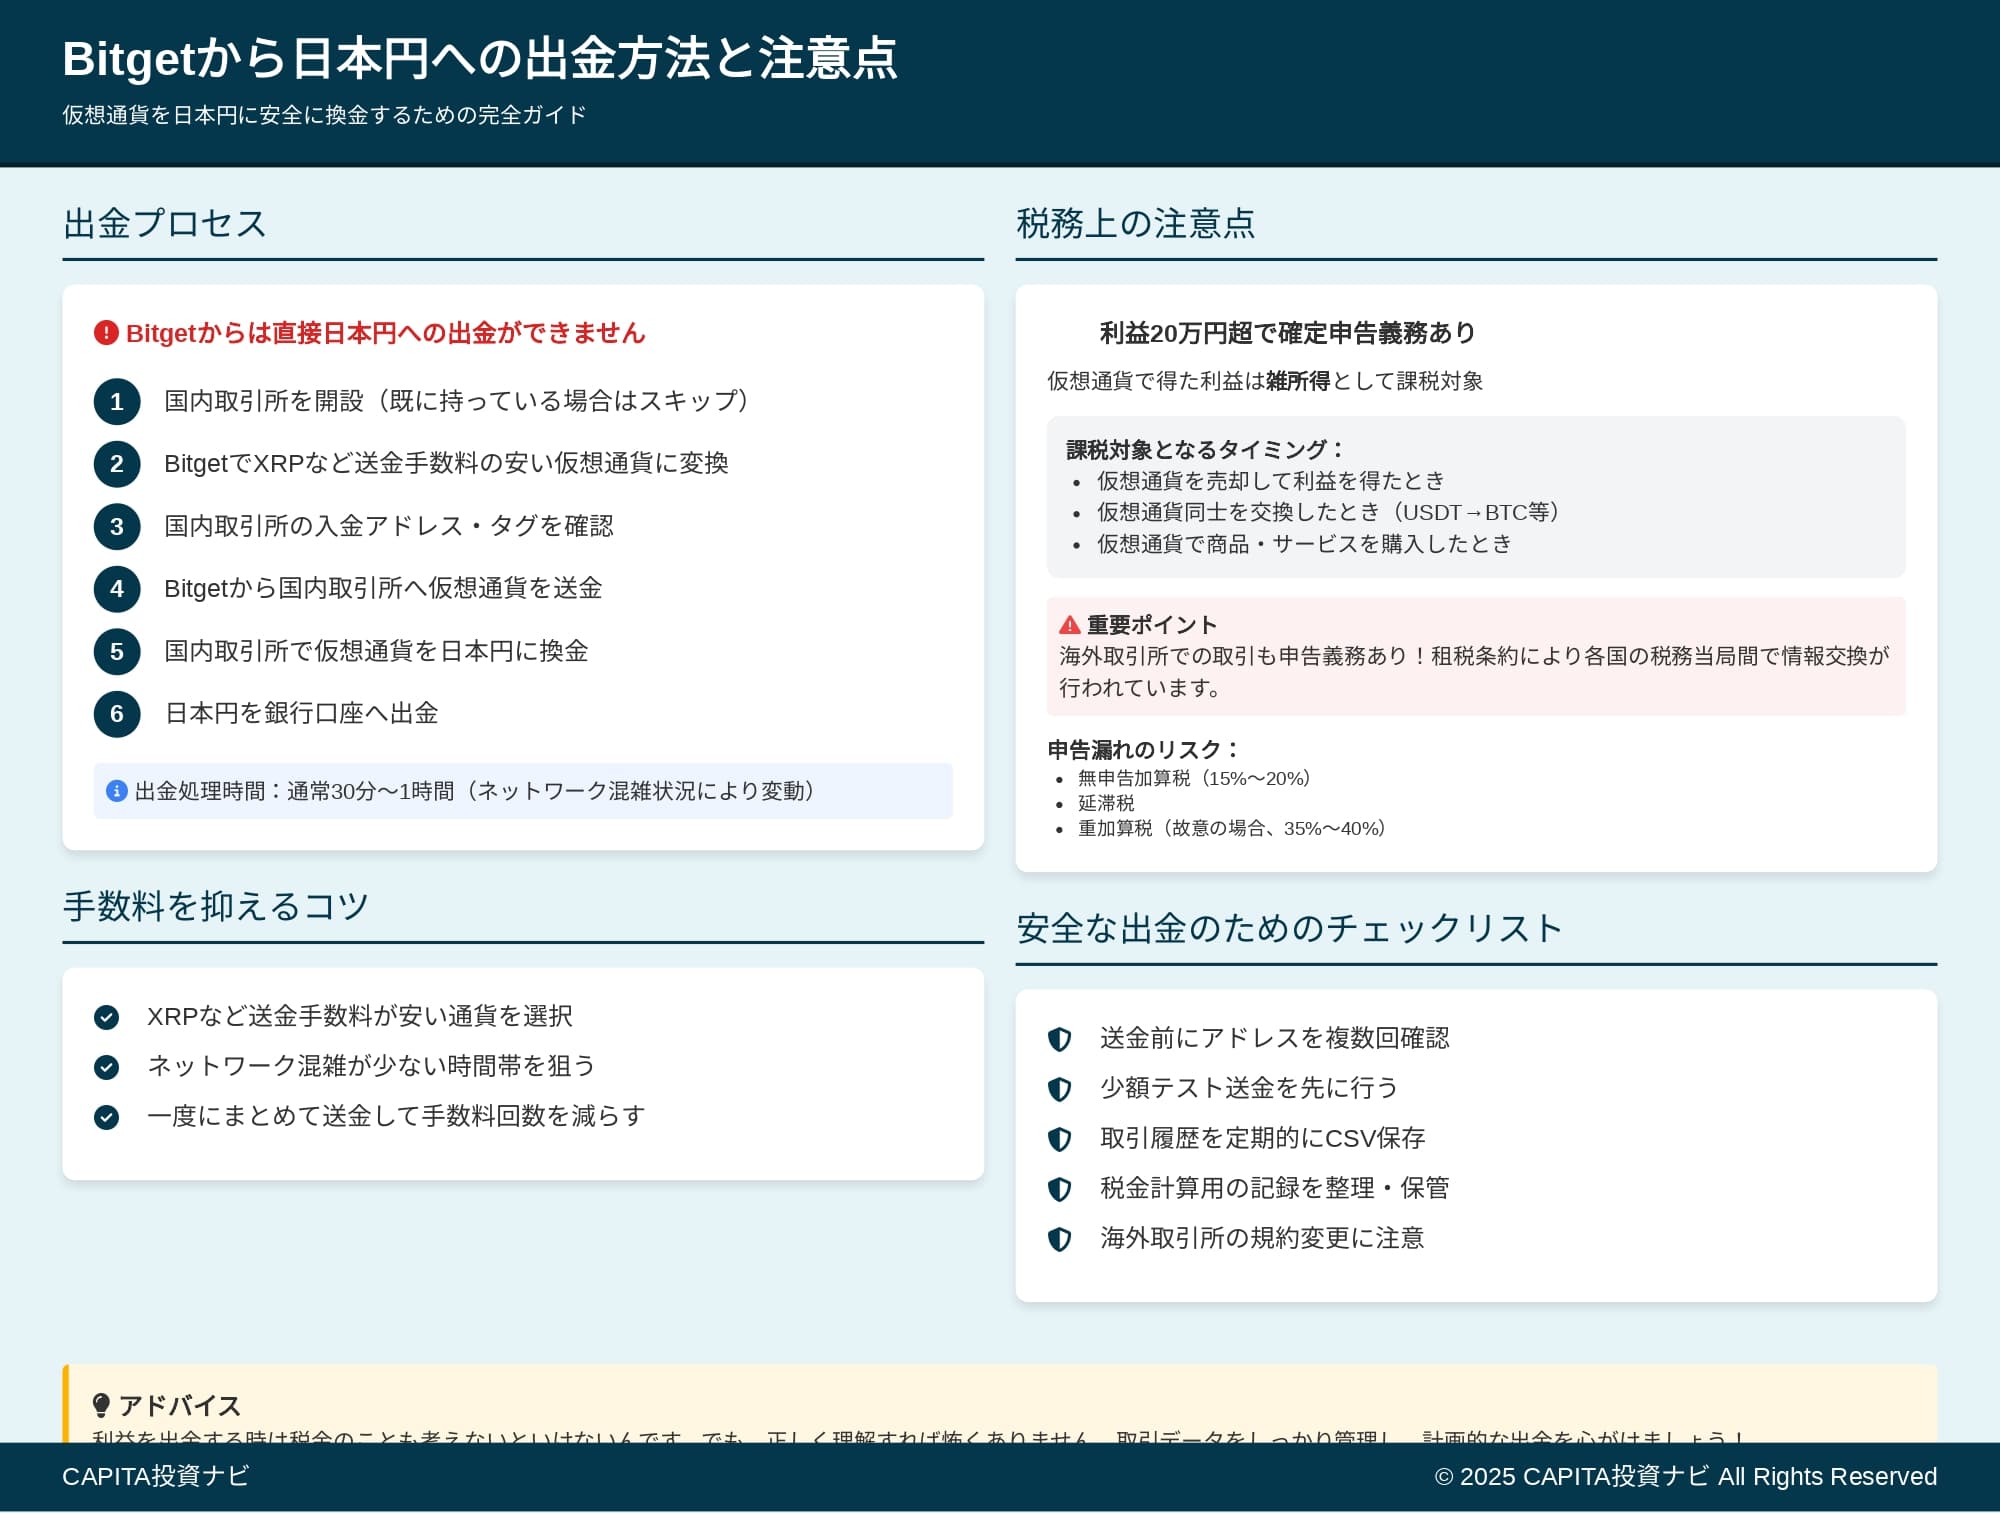Click shield icon beside 取引履歴を定期的にCSV保存
Viewport: 2000px width, 1513px height.
point(1060,1139)
